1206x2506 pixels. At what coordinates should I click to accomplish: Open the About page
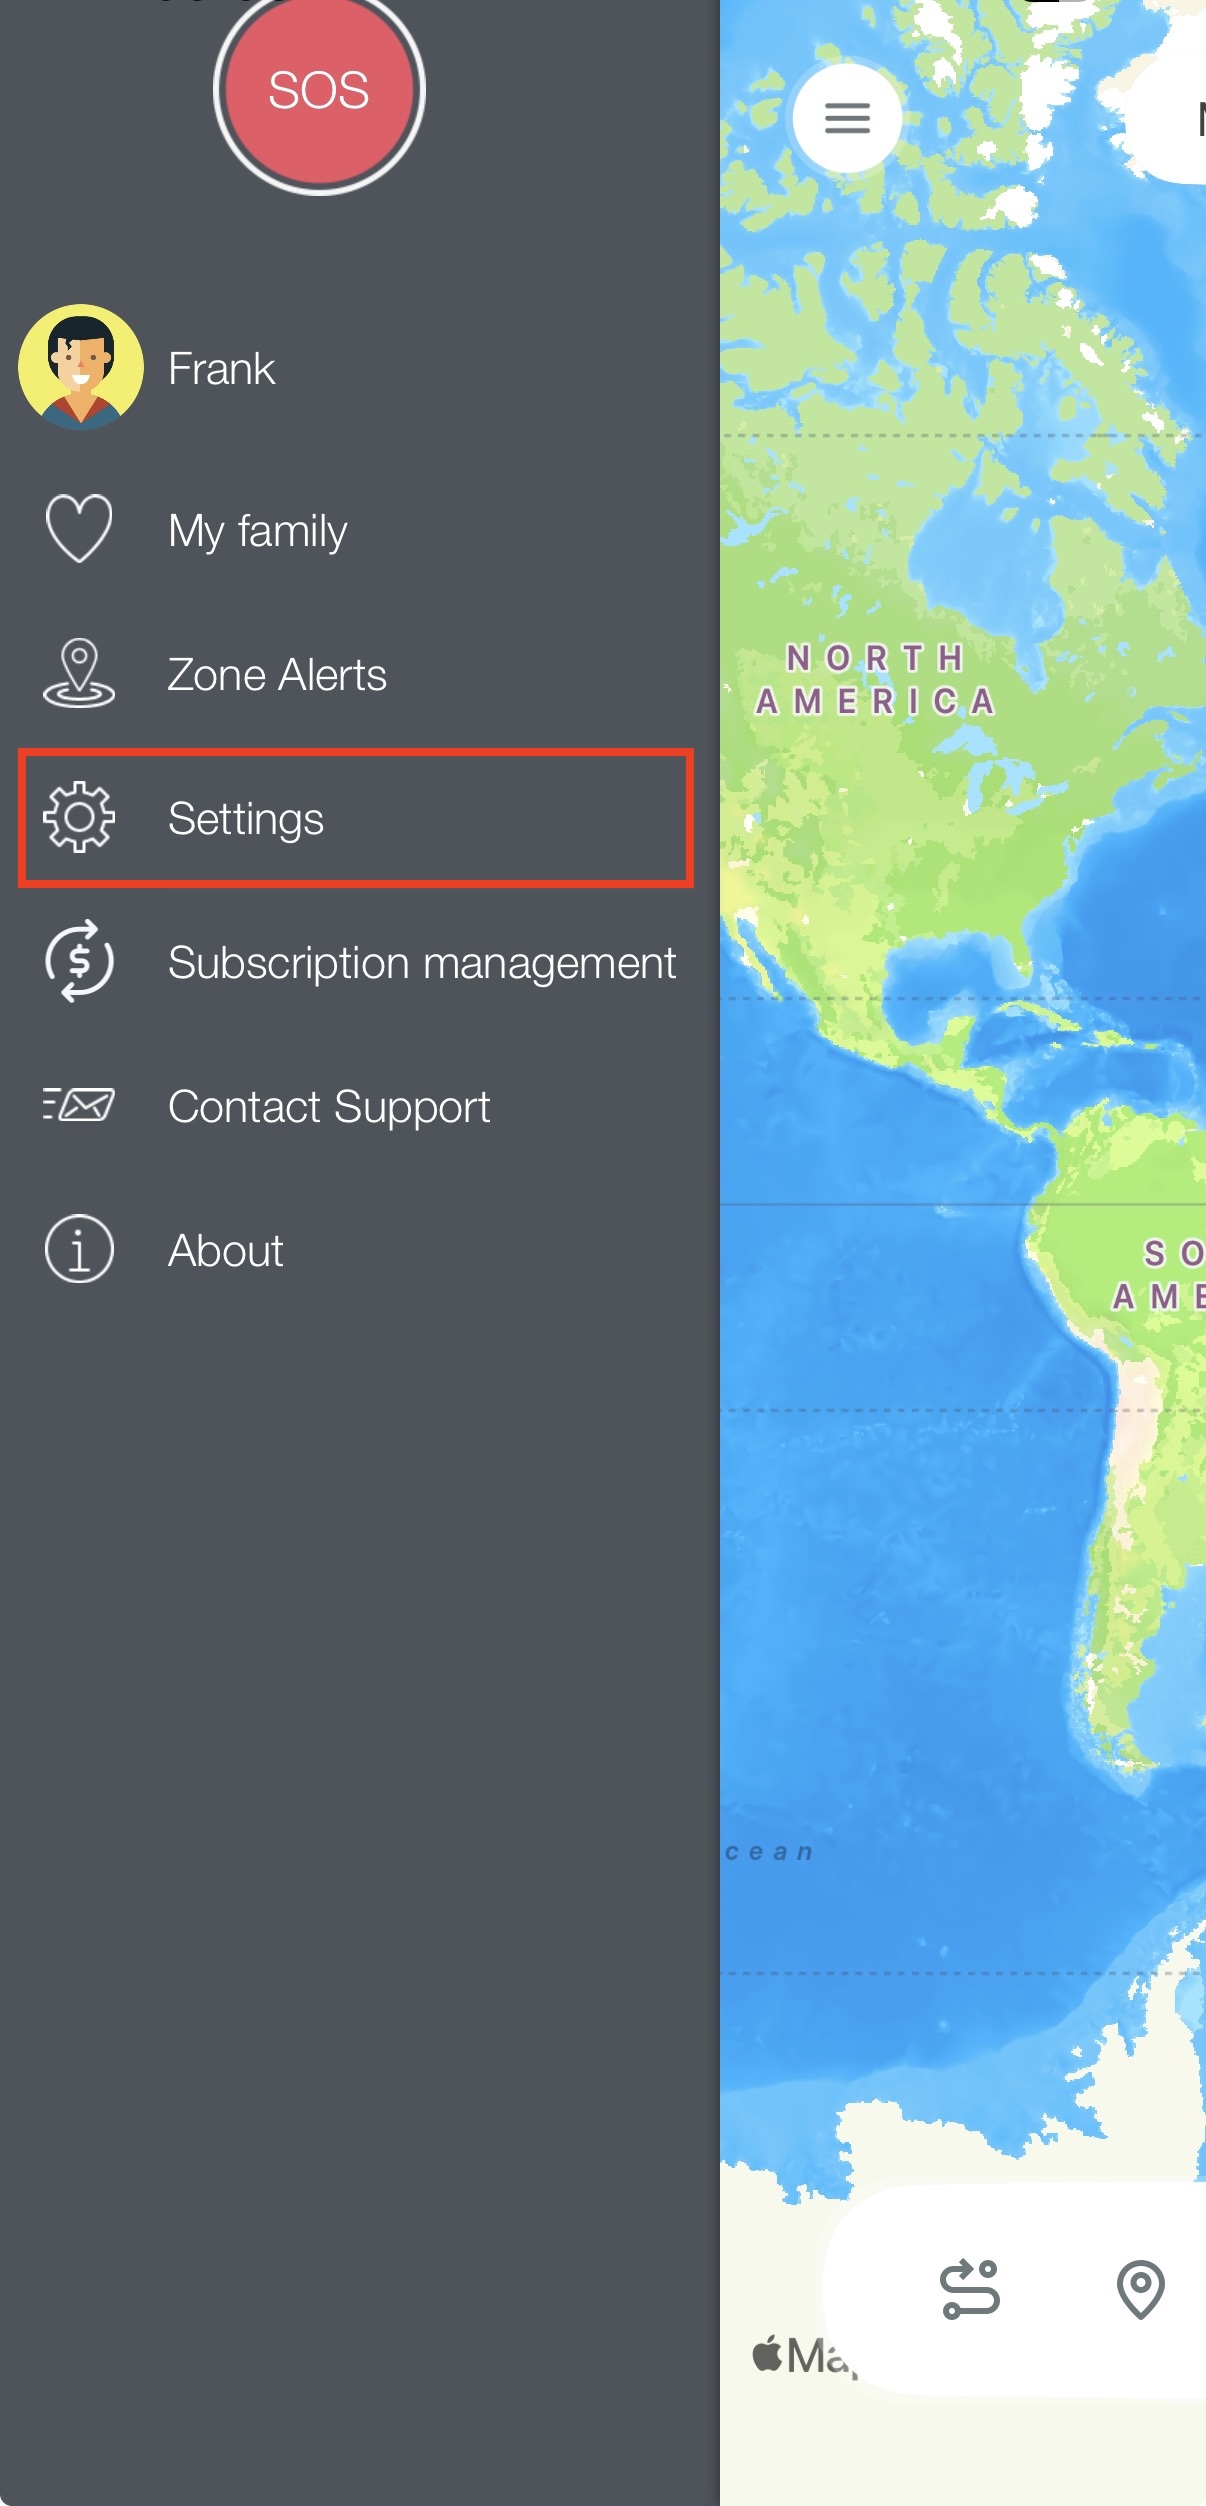226,1251
